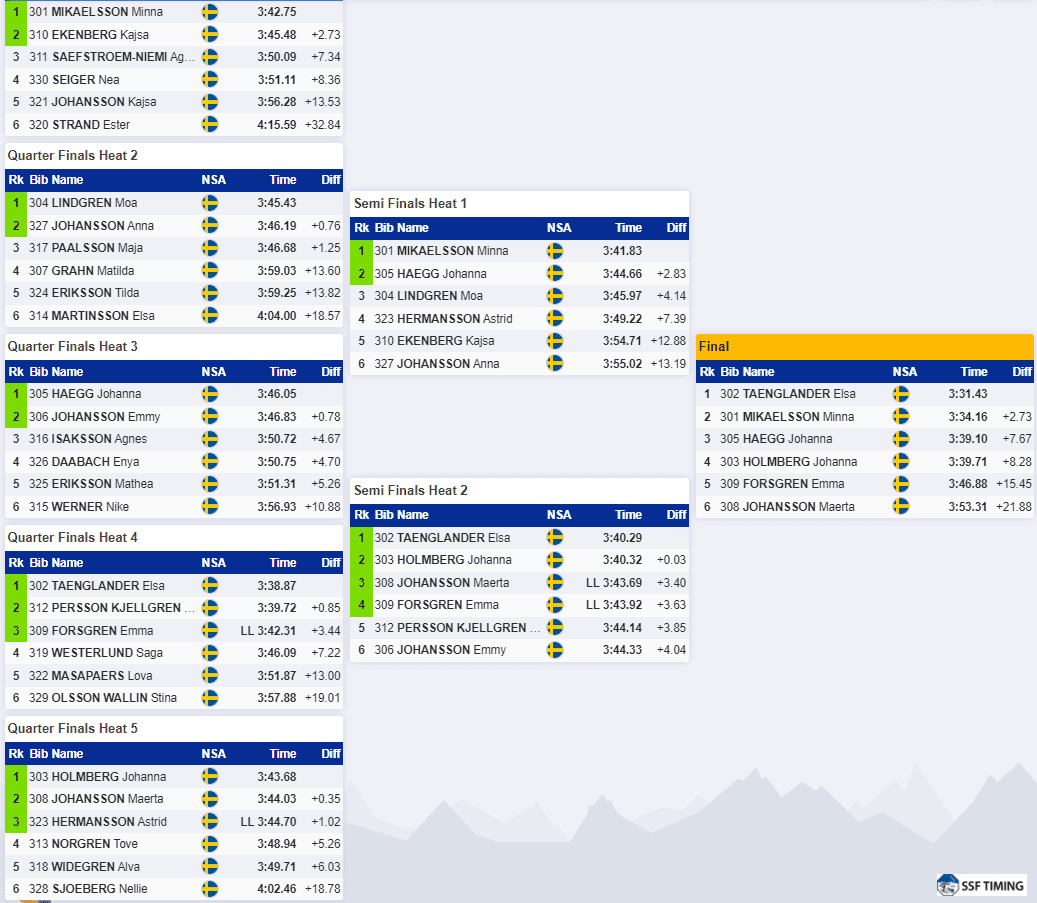Click Time column header in Final table
This screenshot has height=903, width=1037.
[974, 372]
